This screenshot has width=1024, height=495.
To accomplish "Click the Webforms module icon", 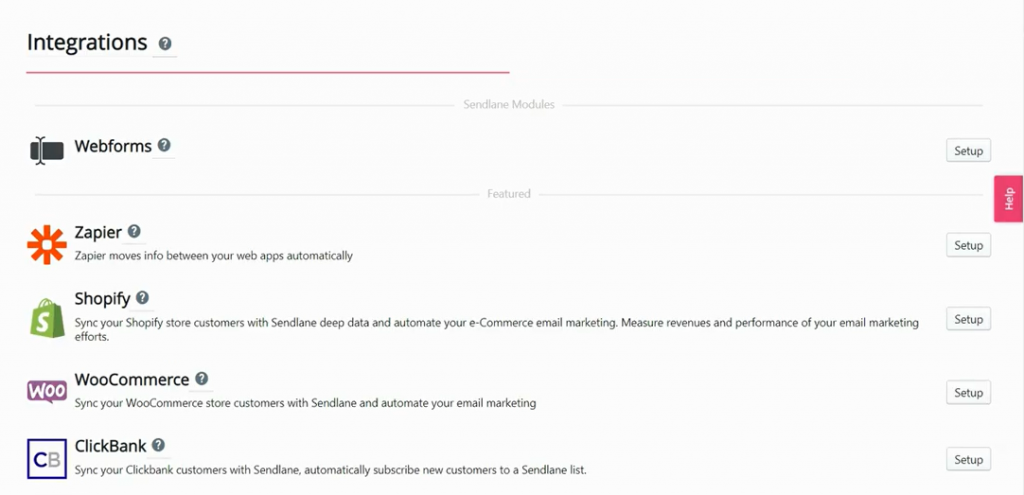I will (46, 151).
